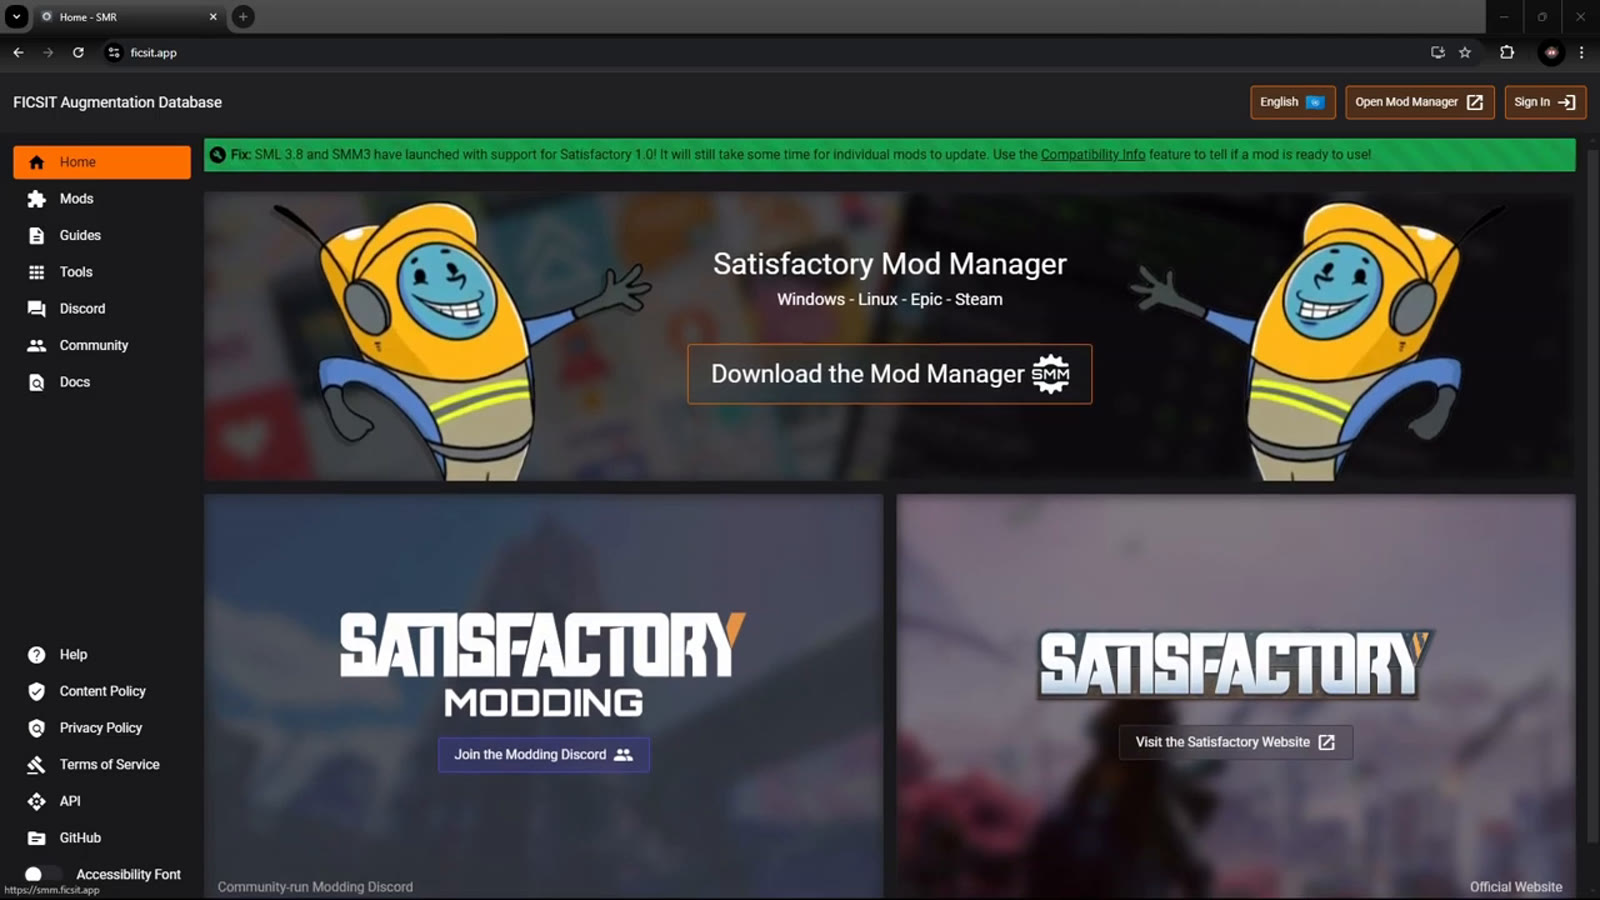This screenshot has width=1600, height=900.
Task: Click the Terms of Service label
Action: [x=109, y=765]
